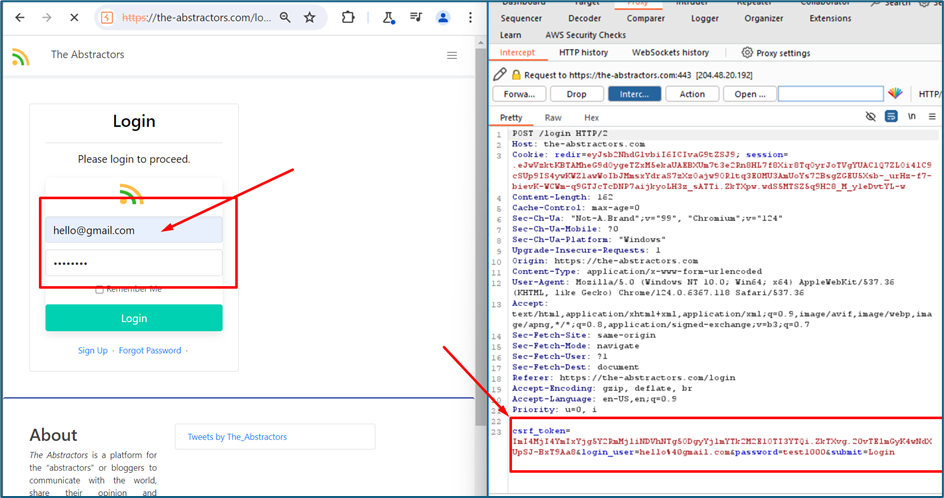Open the Burp Sequencer tab
Screen dimensions: 944x498
(x=521, y=19)
